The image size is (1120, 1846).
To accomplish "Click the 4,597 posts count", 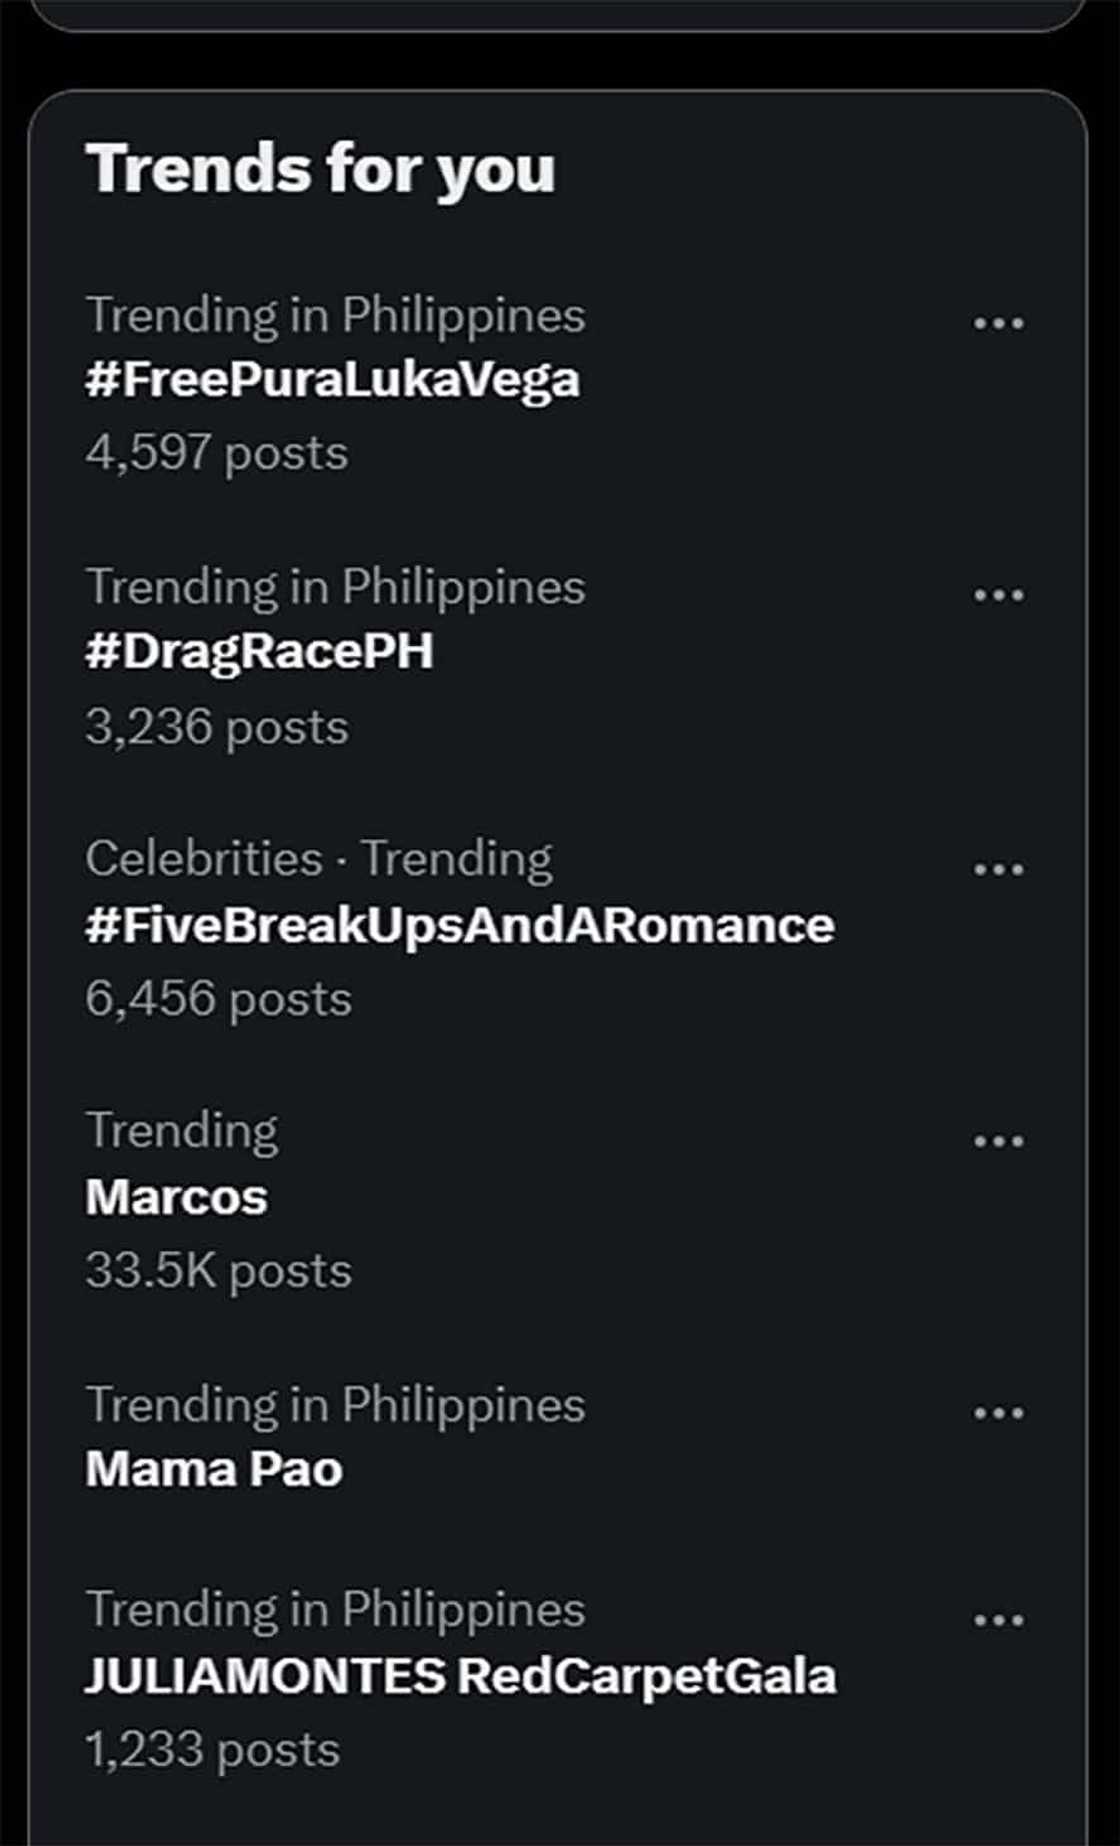I will coord(217,453).
